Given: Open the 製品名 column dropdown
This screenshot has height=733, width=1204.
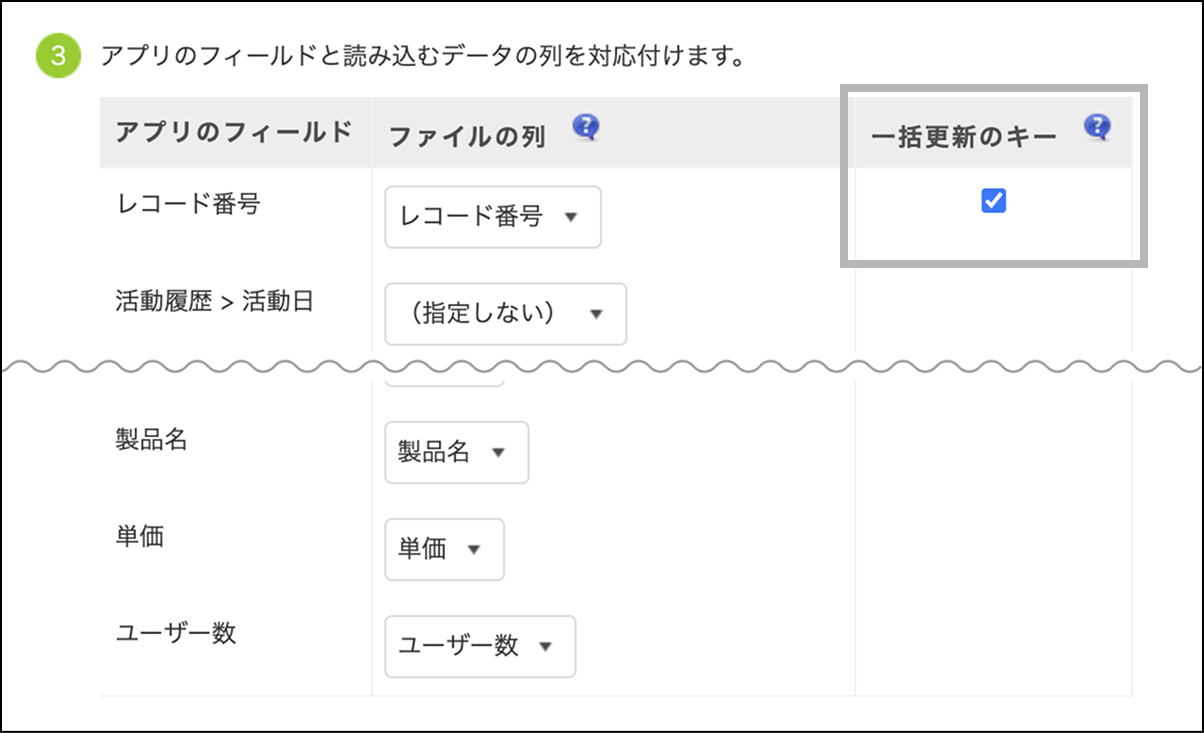Looking at the screenshot, I should tap(456, 452).
